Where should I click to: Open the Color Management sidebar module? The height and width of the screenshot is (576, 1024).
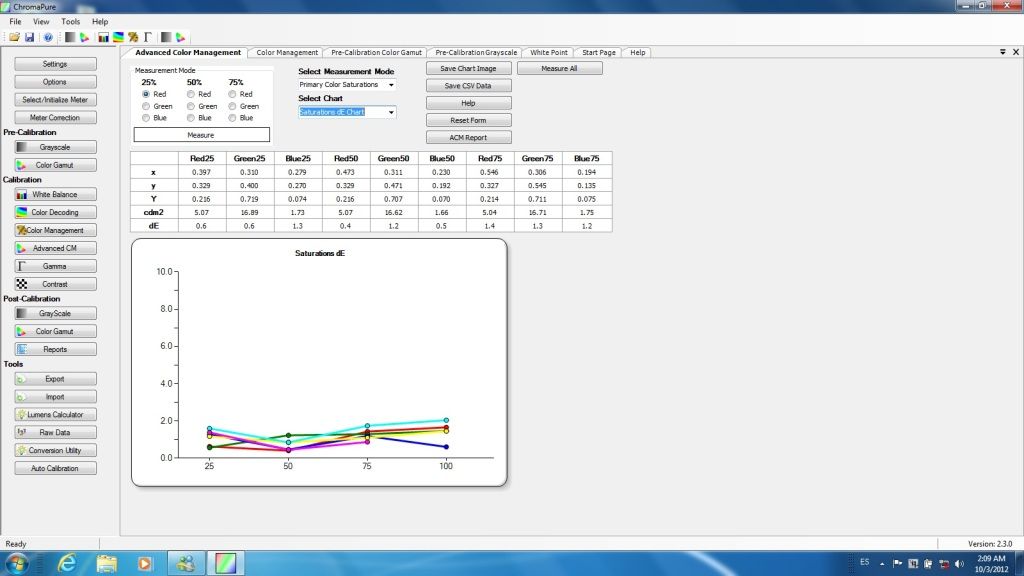[56, 230]
